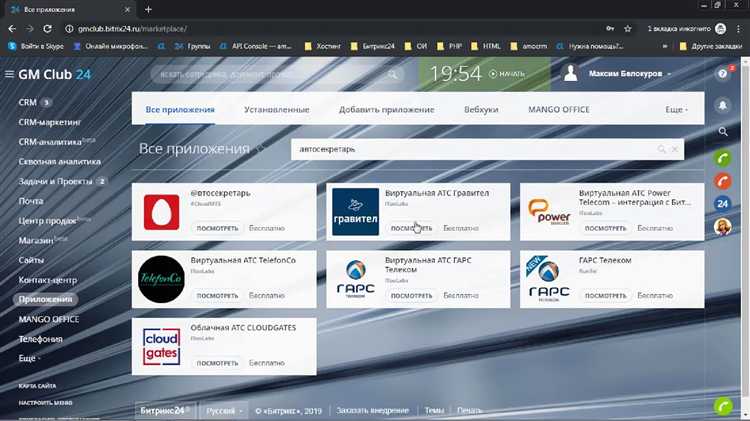
Task: Open the ГАРС Телеком logo marked NEW
Action: [x=549, y=279]
